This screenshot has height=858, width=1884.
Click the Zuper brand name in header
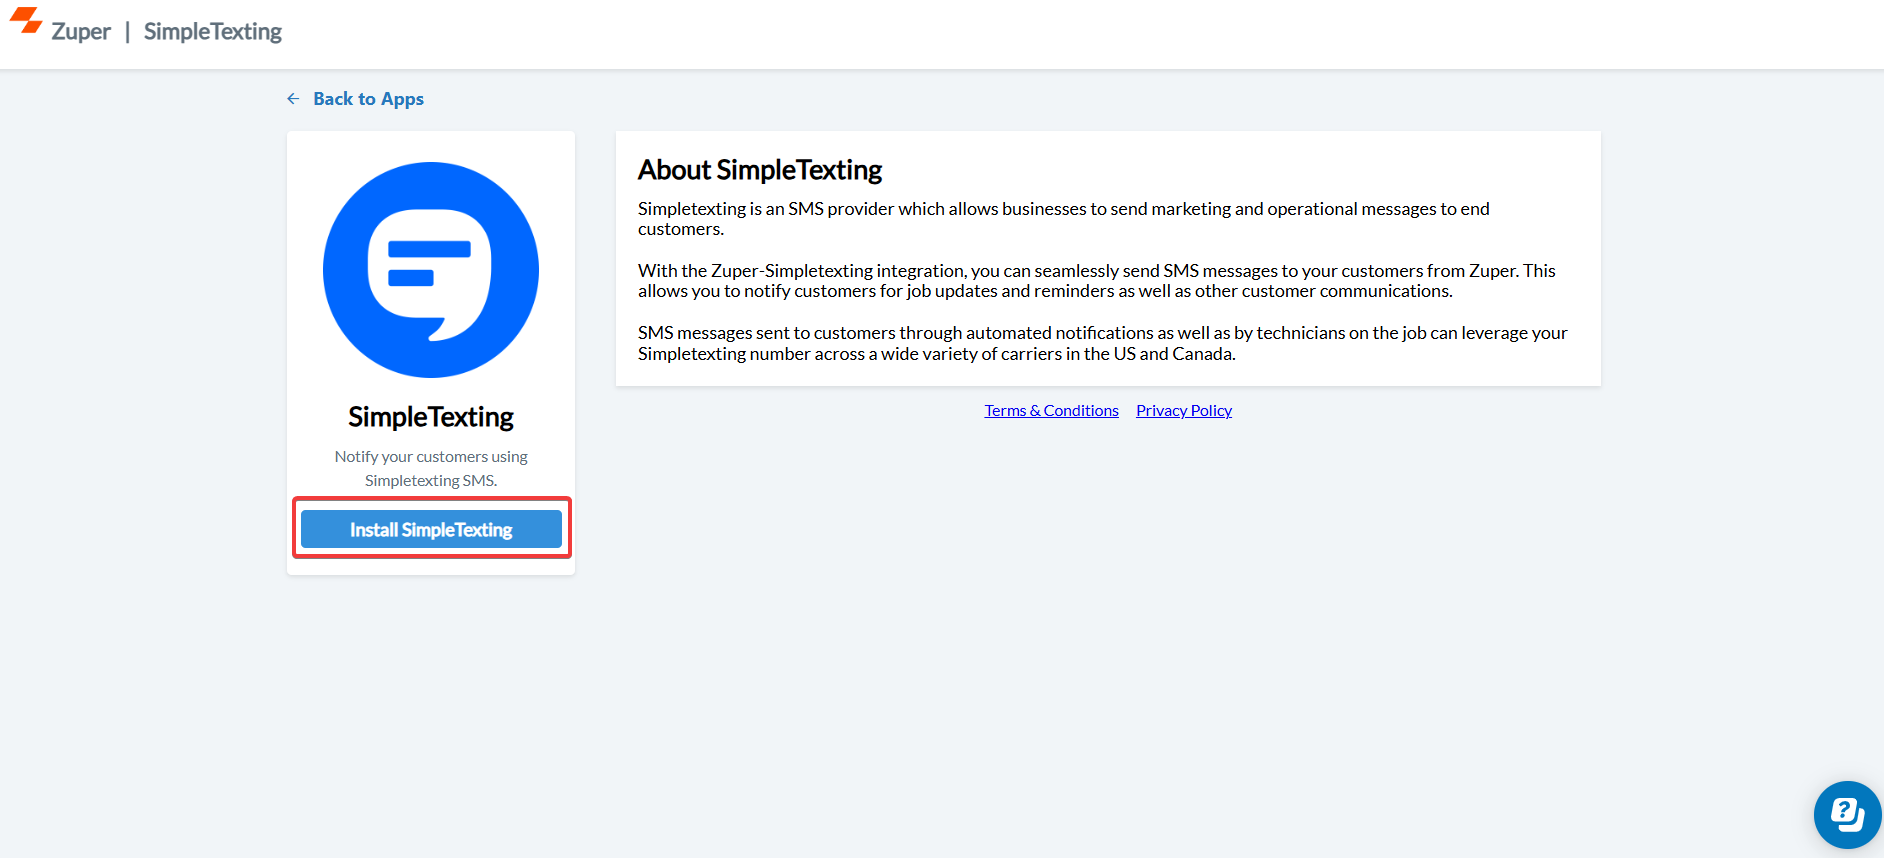pos(81,32)
